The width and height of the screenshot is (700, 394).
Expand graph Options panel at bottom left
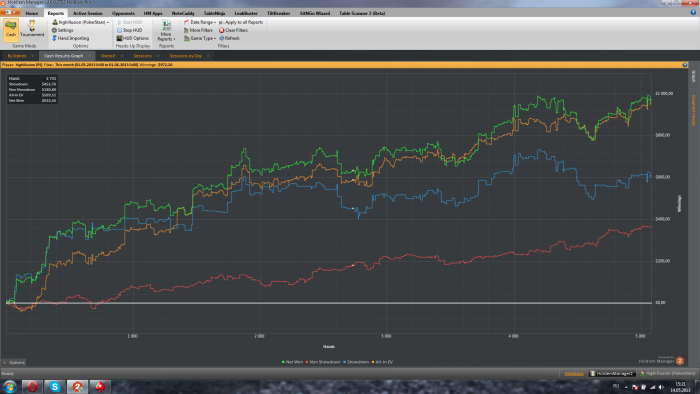tap(14, 362)
